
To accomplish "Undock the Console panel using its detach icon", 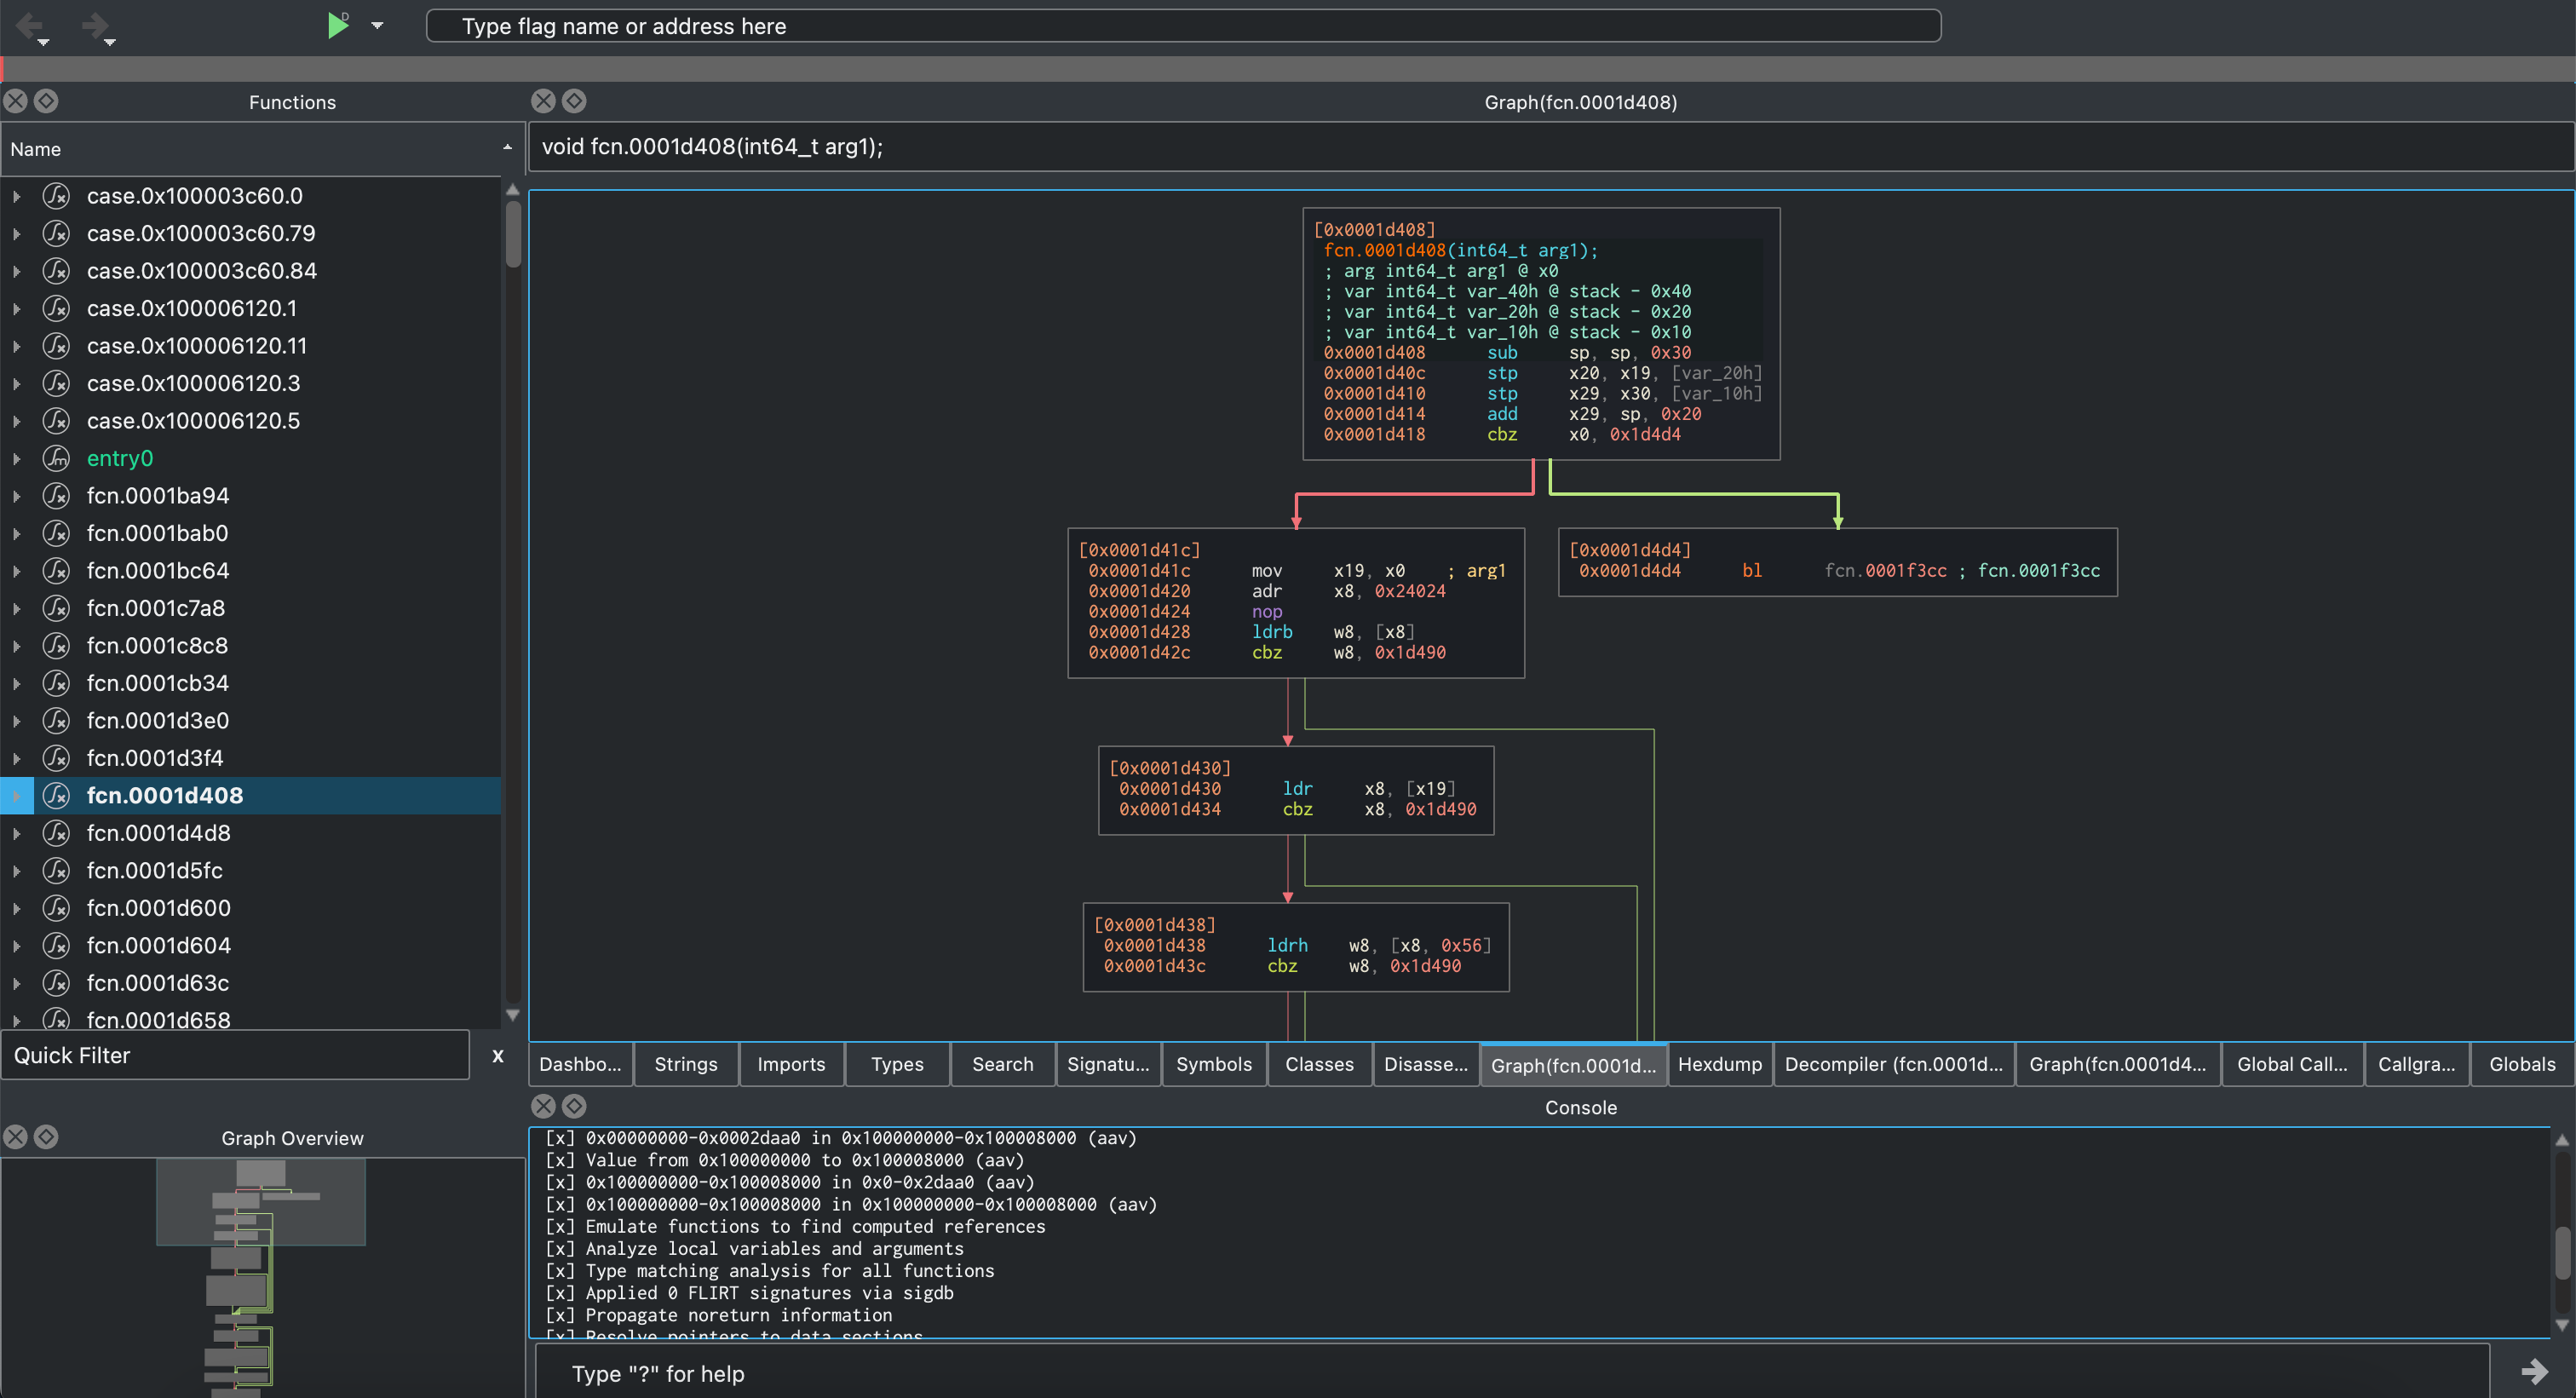I will pos(574,1106).
